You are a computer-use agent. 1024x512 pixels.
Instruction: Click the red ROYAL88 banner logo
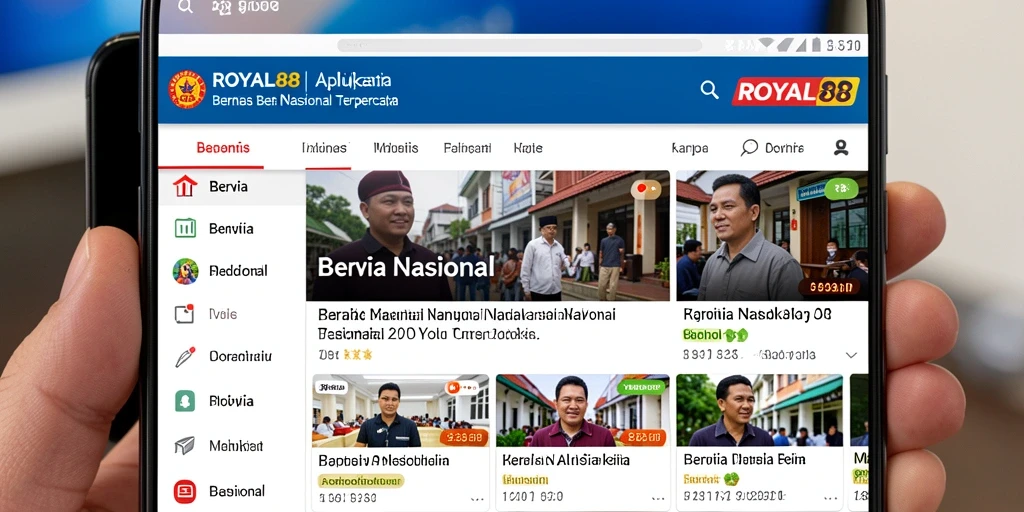click(x=795, y=91)
